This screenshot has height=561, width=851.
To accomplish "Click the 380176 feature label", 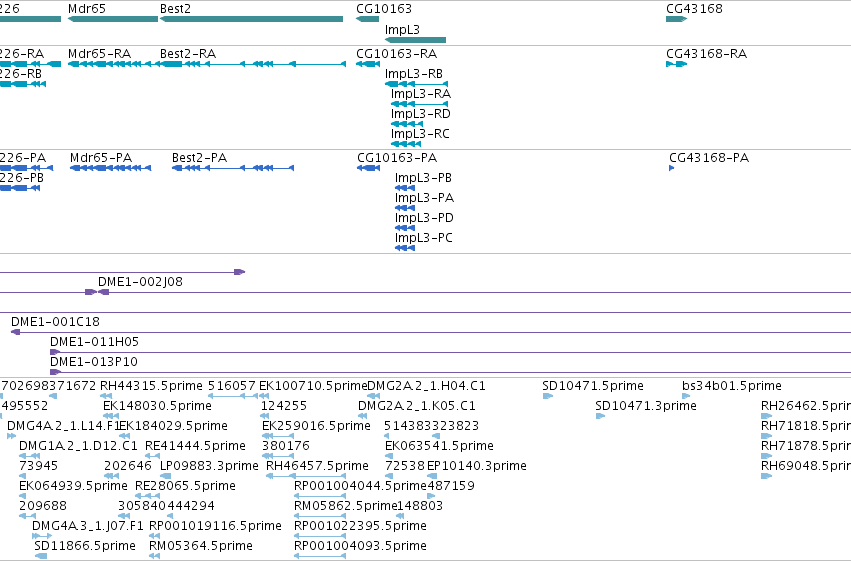I will pos(286,446).
